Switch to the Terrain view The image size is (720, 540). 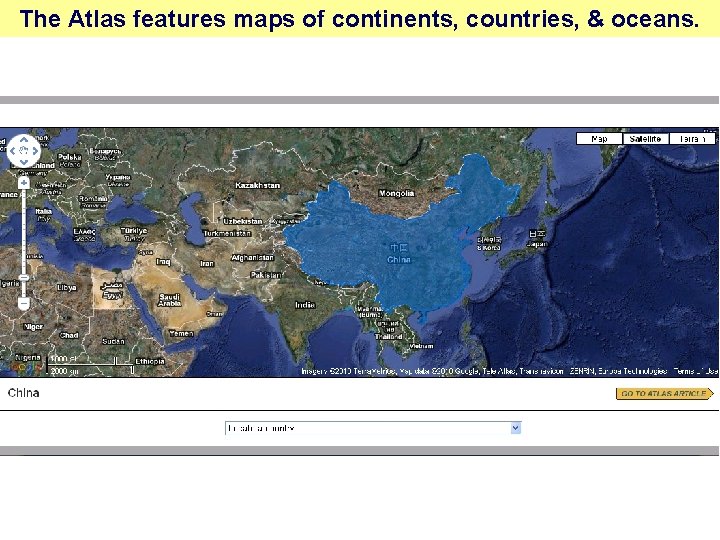click(692, 139)
